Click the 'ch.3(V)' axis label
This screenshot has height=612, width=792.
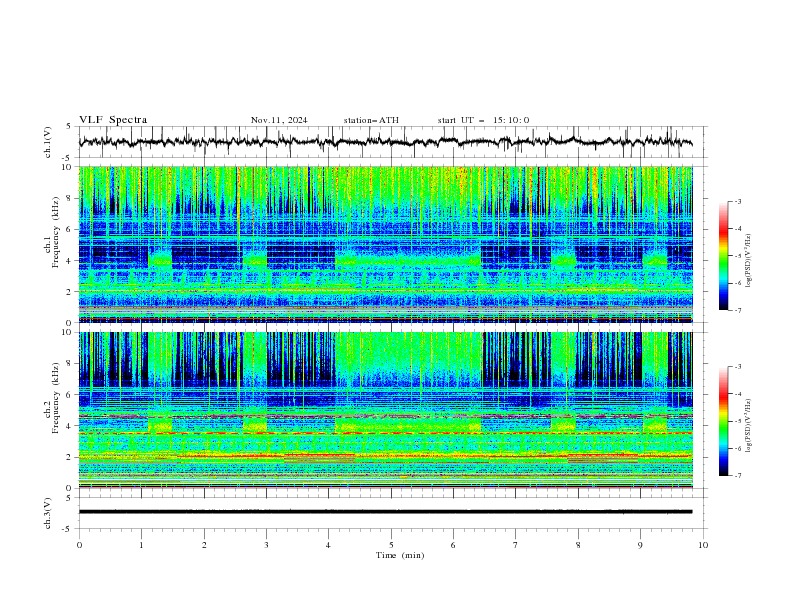48,513
